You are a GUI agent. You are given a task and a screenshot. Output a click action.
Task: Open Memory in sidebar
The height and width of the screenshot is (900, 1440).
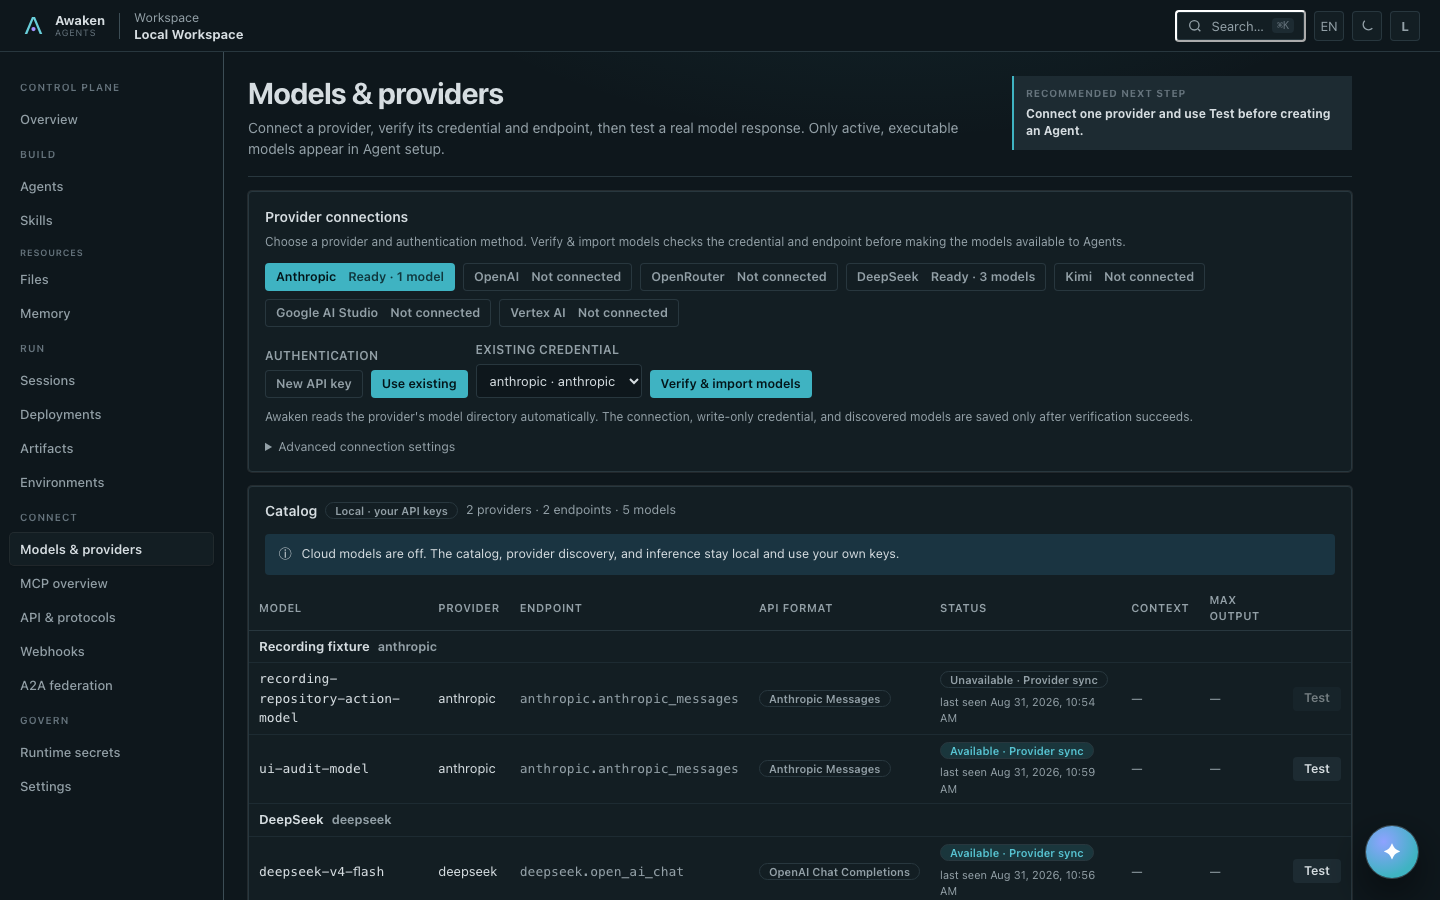coord(111,314)
